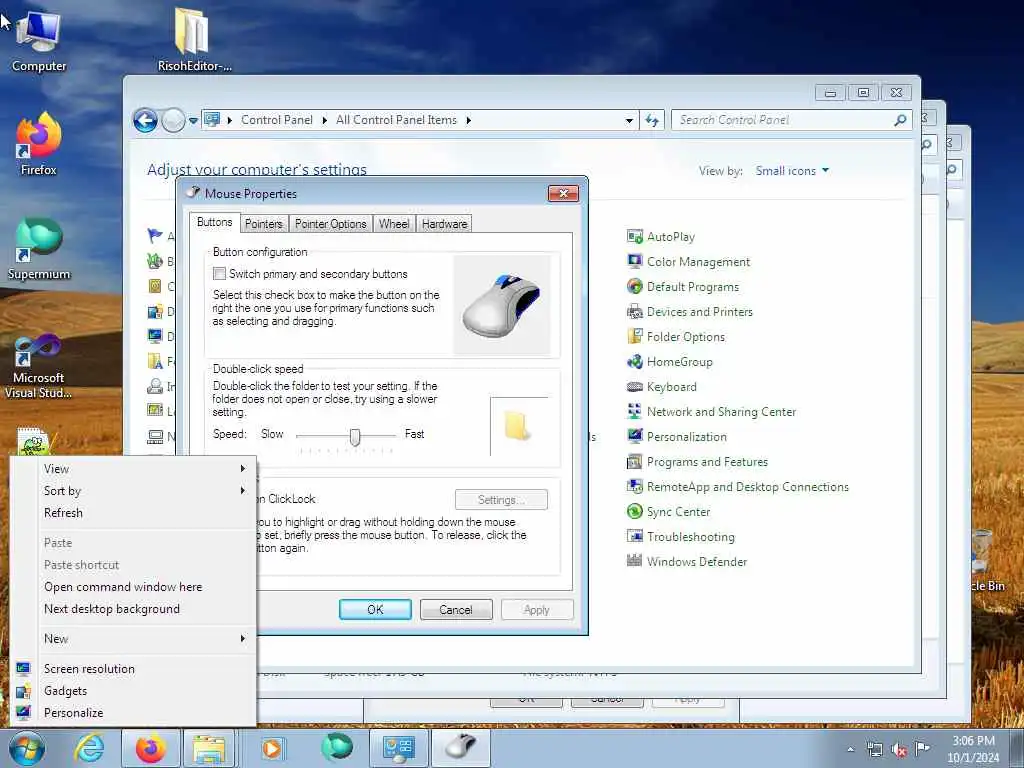Select the Firefox desktop shortcut
Screen dimensions: 1024x768
tap(39, 145)
